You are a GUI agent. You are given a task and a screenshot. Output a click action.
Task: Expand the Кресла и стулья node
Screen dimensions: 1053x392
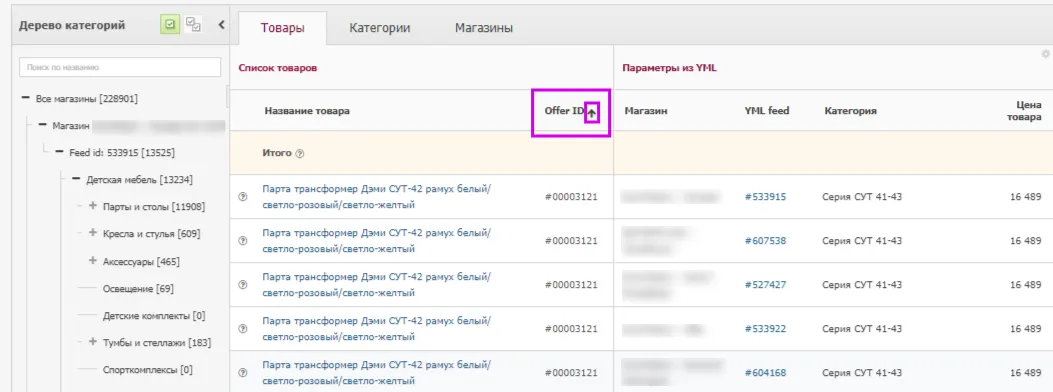93,233
